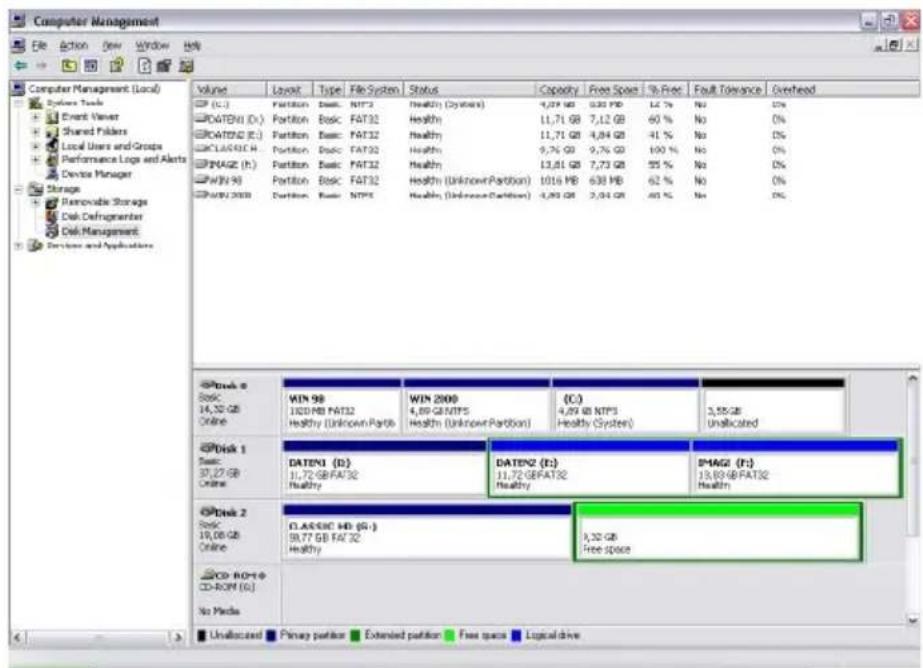The height and width of the screenshot is (668, 923).
Task: Sort by the Status column header
Action: click(x=470, y=89)
